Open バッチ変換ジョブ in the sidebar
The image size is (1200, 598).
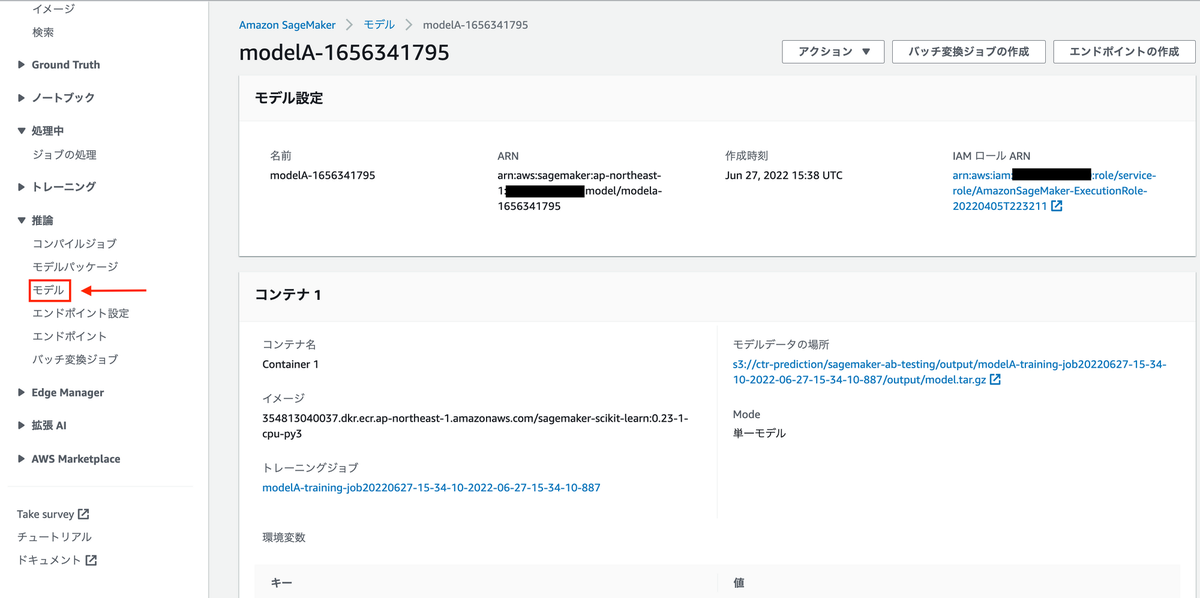pos(75,359)
